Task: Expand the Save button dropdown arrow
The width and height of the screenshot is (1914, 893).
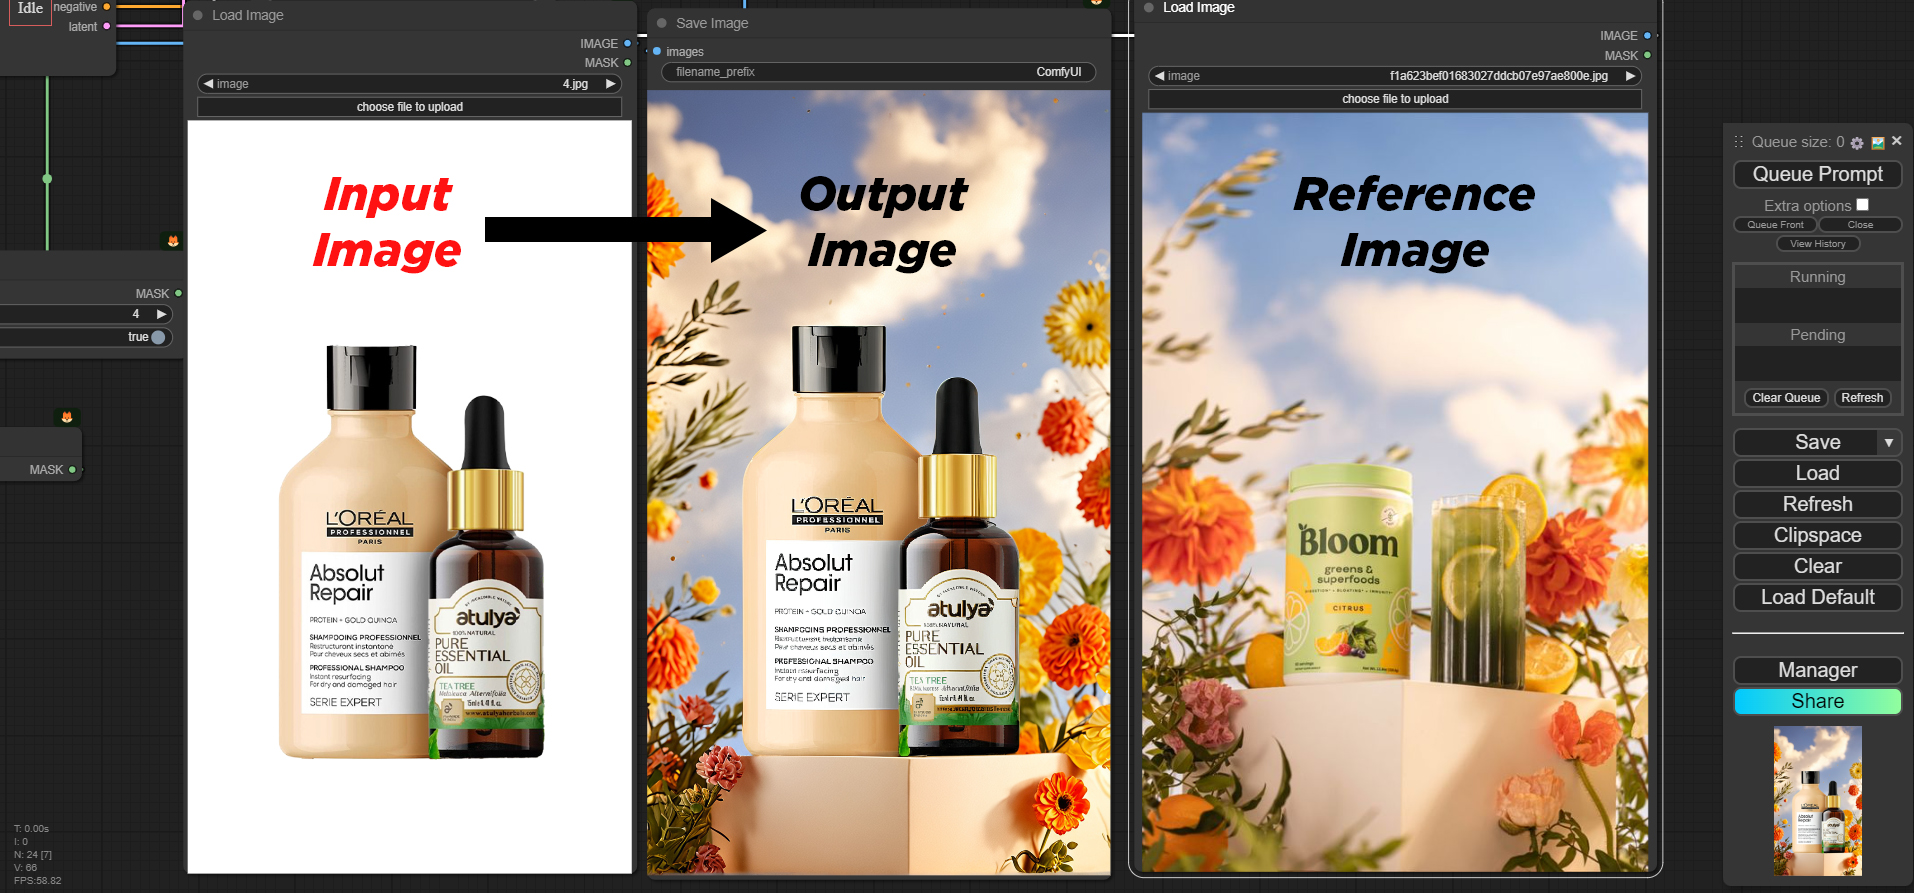Action: (x=1888, y=442)
